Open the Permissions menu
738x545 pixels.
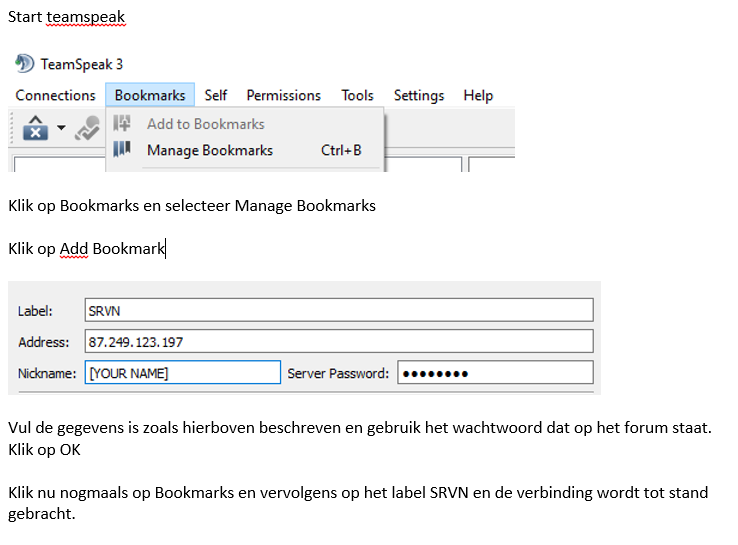[x=283, y=95]
